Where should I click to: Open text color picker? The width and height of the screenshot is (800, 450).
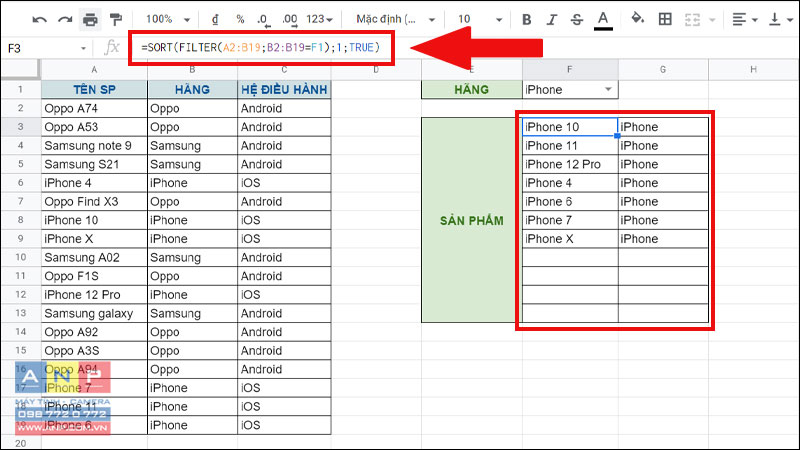click(x=603, y=20)
